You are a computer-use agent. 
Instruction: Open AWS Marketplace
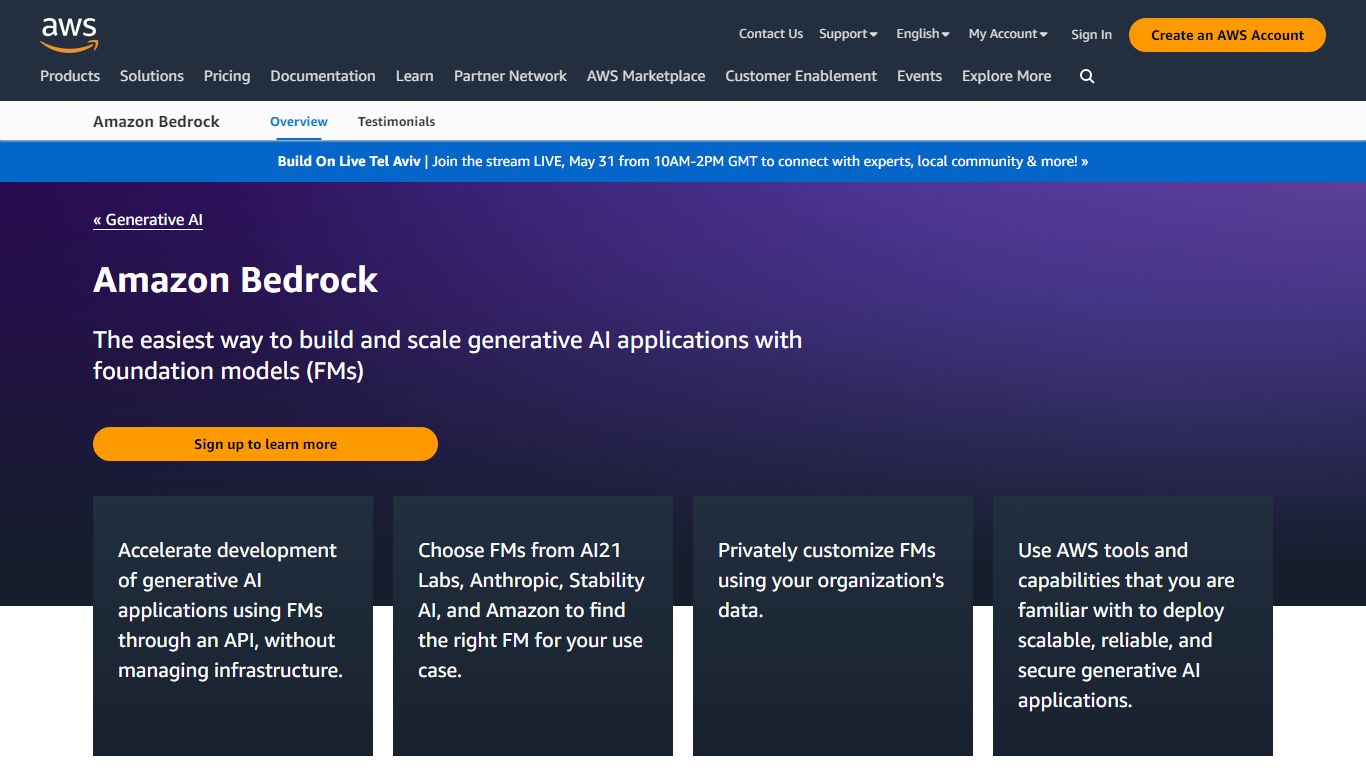click(x=645, y=76)
